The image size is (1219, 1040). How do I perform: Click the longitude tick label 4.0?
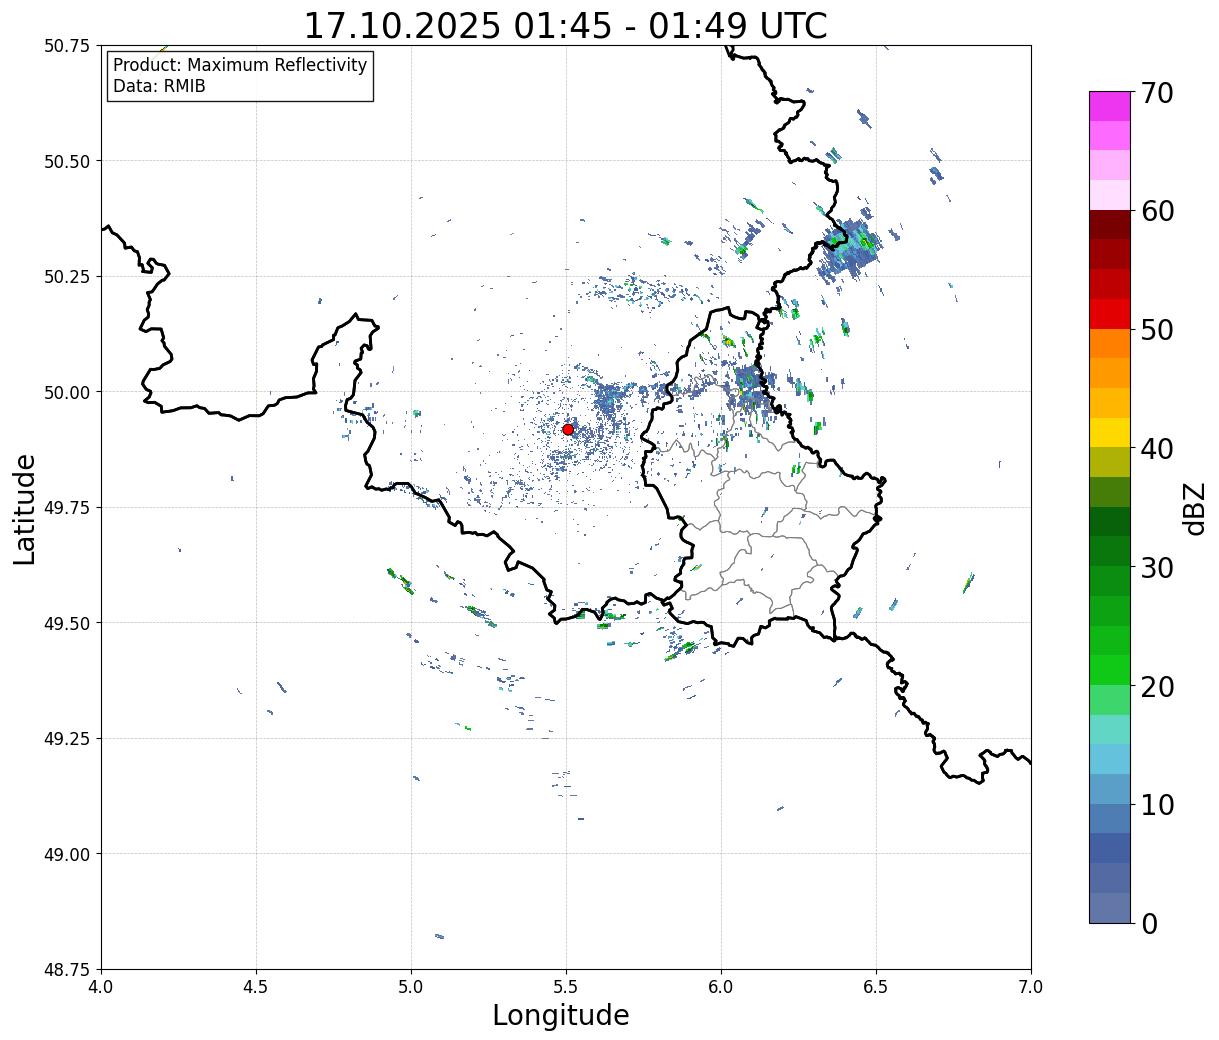(x=101, y=987)
